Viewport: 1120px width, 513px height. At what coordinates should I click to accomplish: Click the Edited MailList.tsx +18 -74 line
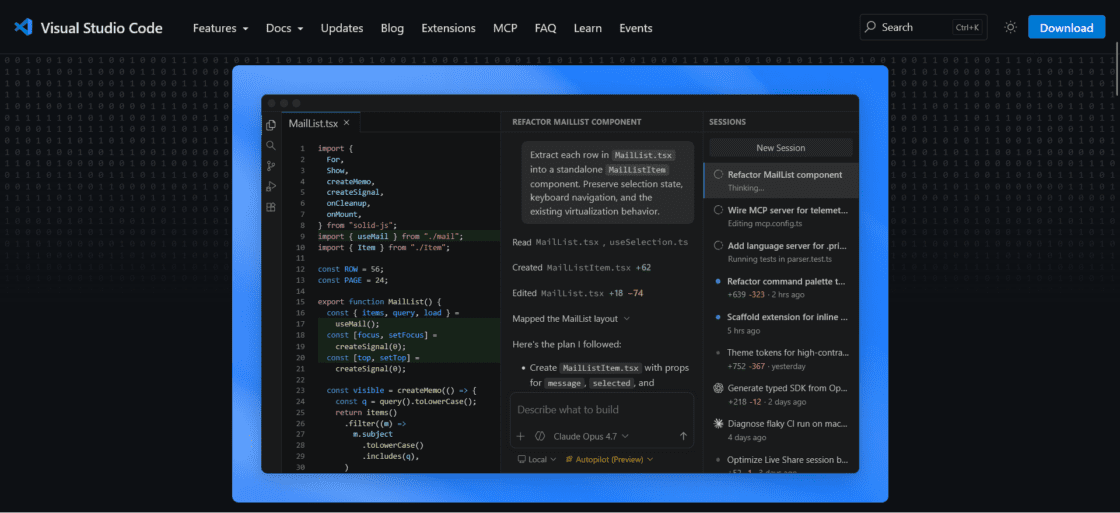(578, 293)
